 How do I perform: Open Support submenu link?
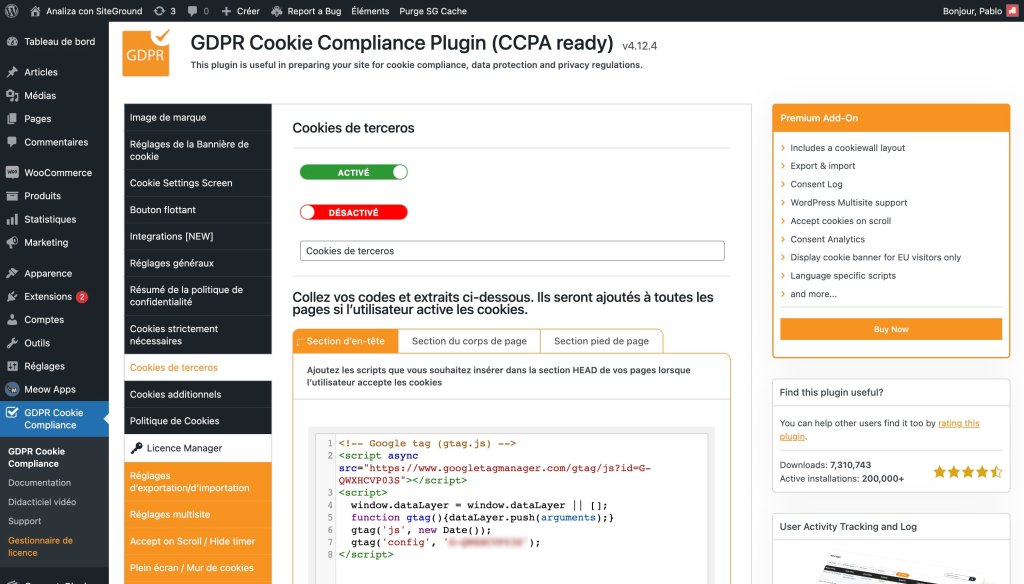coord(24,521)
